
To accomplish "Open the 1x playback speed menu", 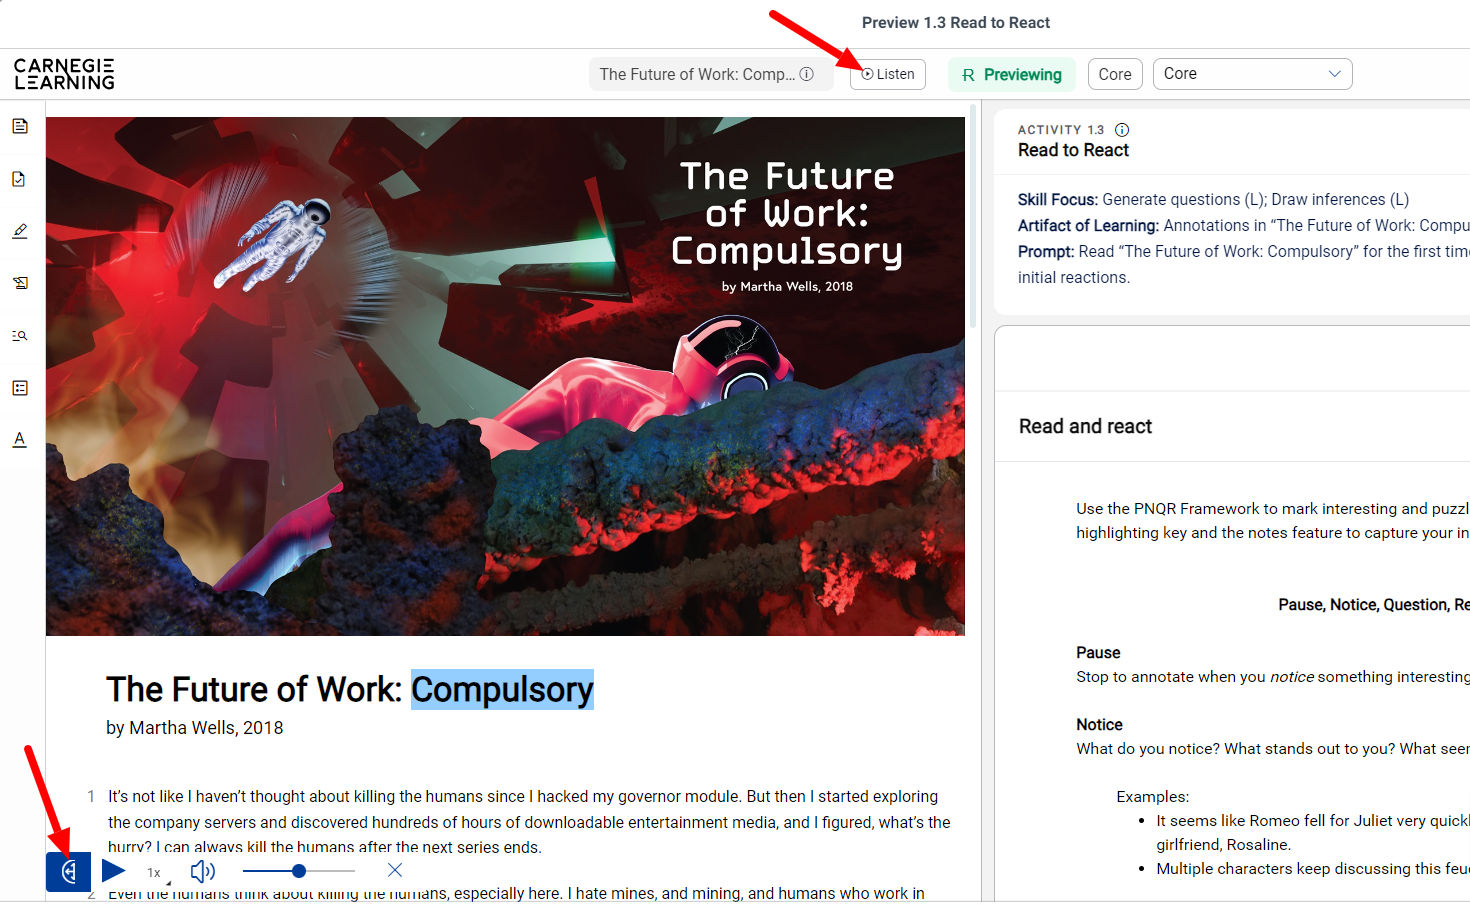I will click(x=156, y=873).
